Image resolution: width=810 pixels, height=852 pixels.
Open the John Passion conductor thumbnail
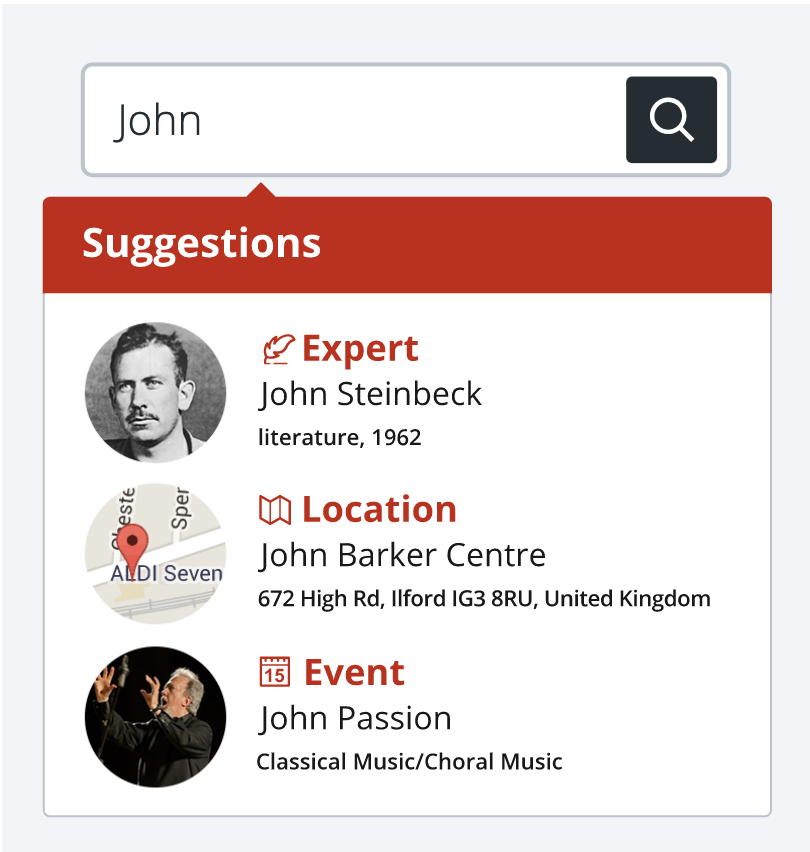tap(156, 717)
